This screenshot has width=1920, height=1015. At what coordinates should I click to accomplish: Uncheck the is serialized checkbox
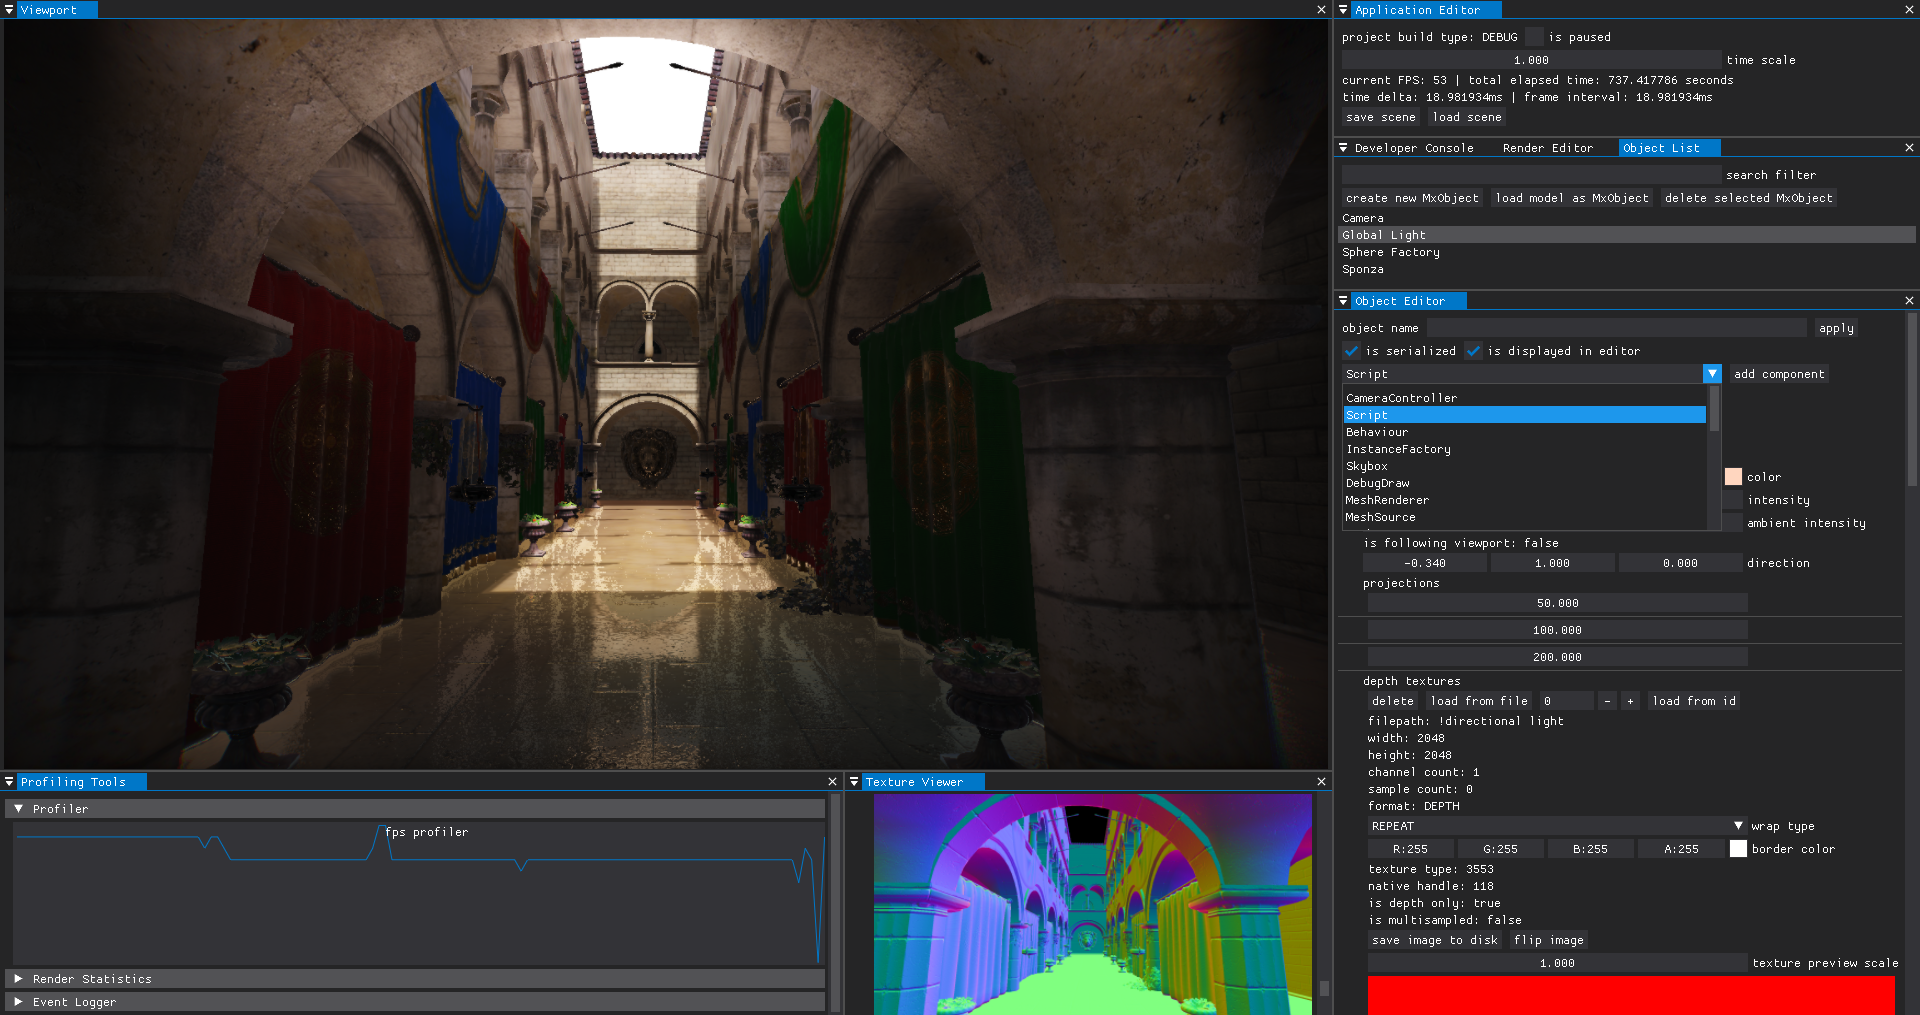[1351, 351]
